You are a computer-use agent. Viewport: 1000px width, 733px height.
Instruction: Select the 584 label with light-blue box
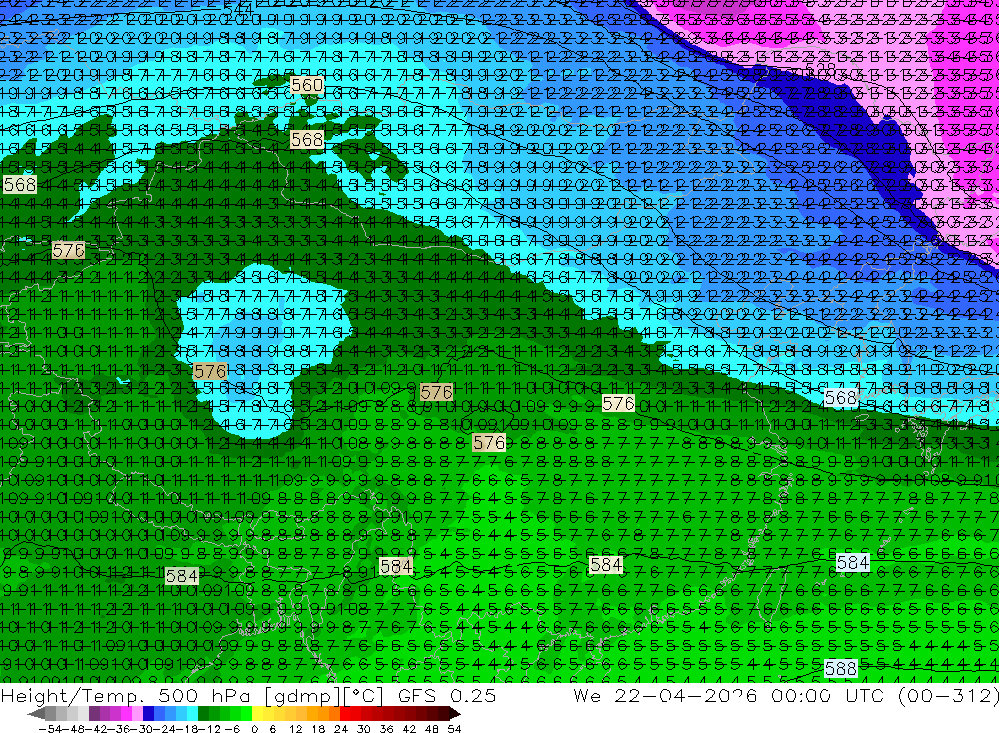click(853, 562)
